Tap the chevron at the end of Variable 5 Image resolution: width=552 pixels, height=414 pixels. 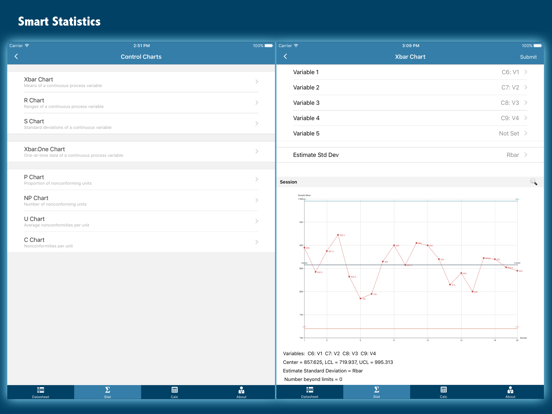pyautogui.click(x=526, y=133)
